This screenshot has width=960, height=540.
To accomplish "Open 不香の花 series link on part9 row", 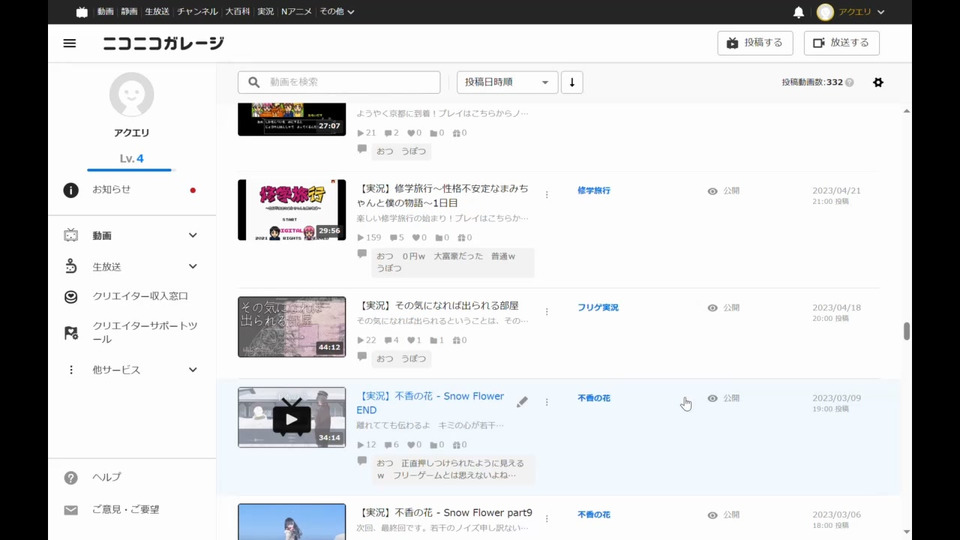I will [x=594, y=516].
